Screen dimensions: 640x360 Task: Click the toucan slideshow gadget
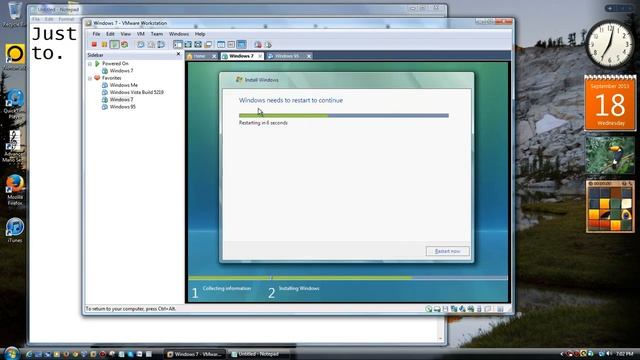610,155
